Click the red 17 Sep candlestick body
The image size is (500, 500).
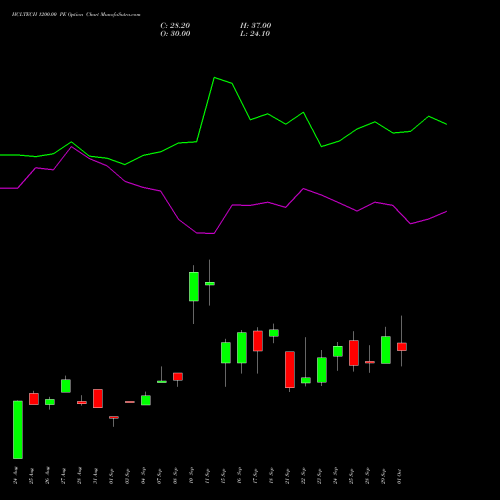pyautogui.click(x=258, y=341)
